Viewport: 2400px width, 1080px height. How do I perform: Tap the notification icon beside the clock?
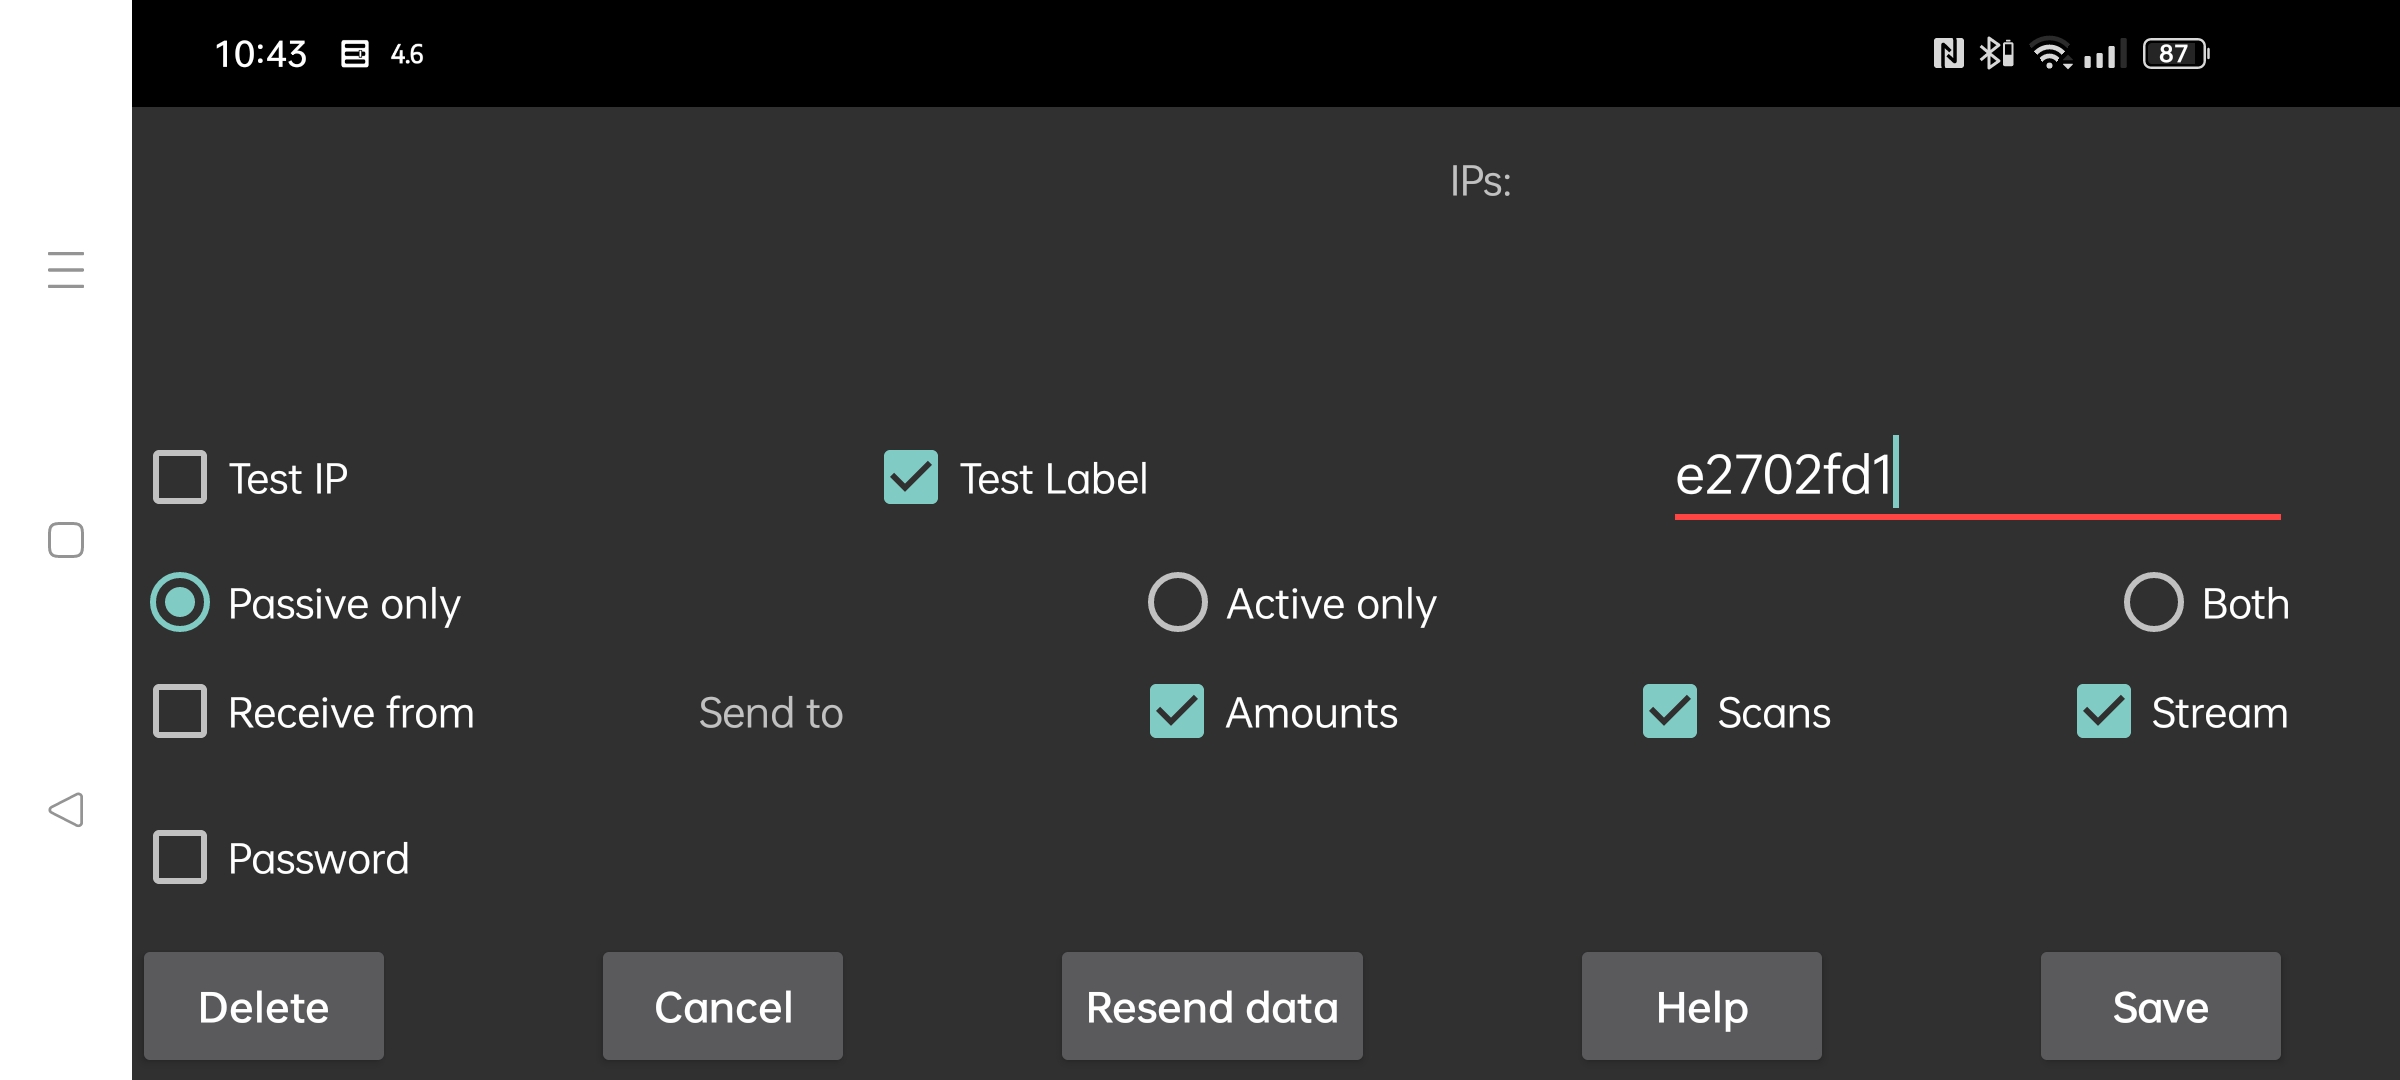354,54
